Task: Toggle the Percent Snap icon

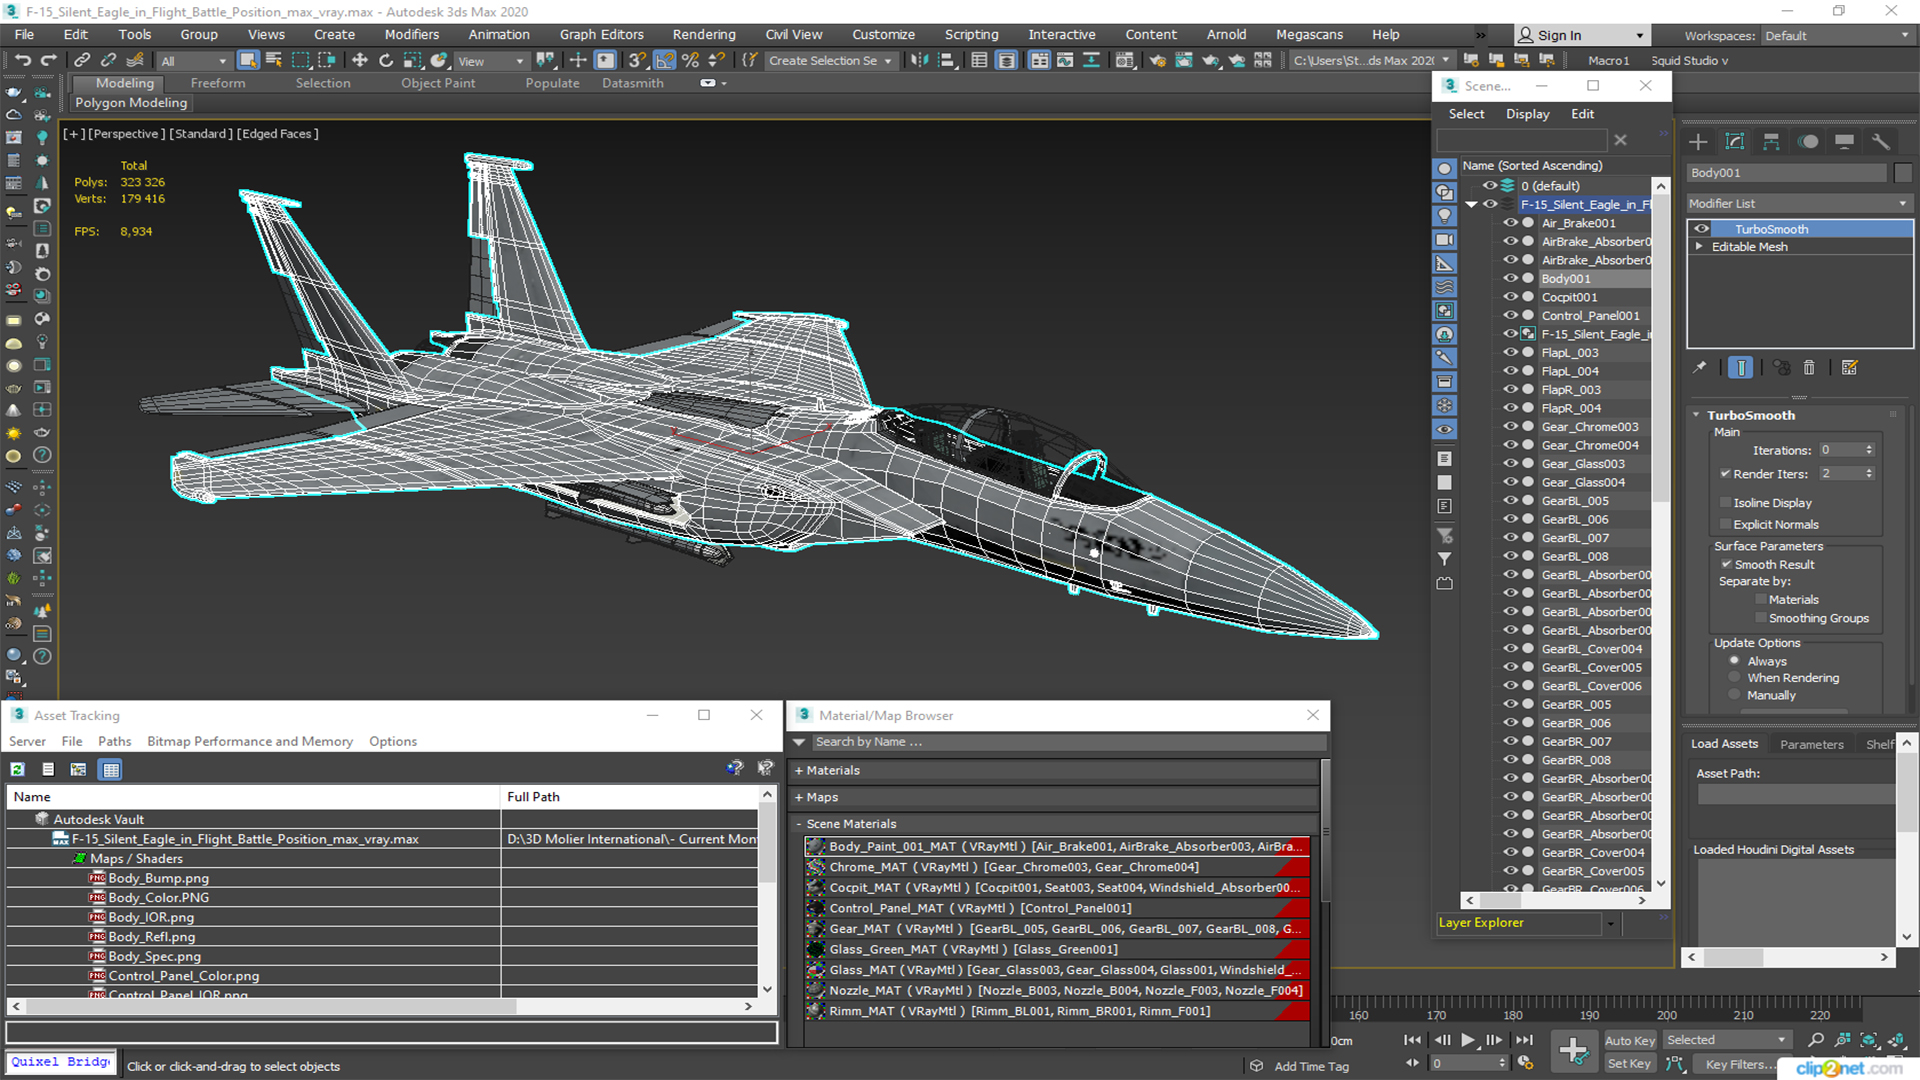Action: pos(690,60)
